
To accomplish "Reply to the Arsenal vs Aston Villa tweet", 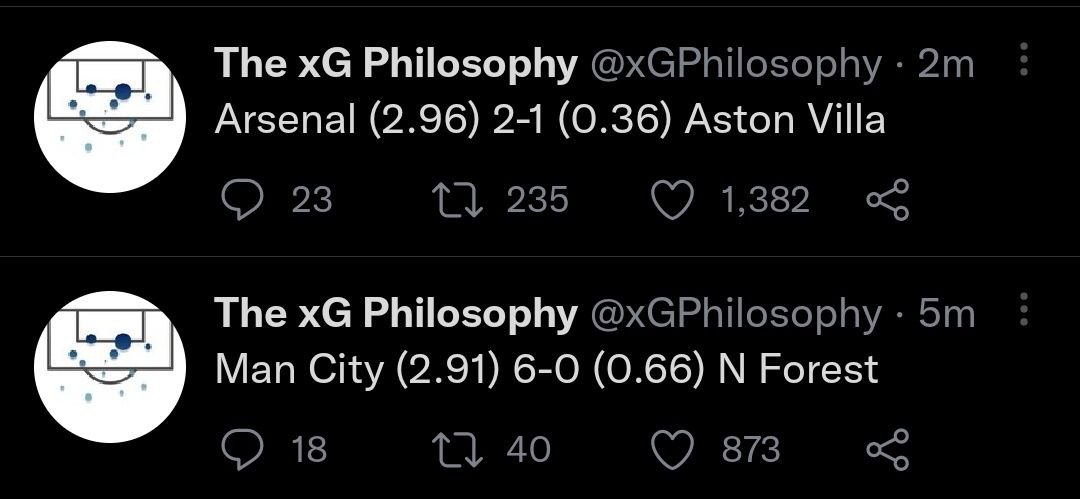I will point(241,200).
